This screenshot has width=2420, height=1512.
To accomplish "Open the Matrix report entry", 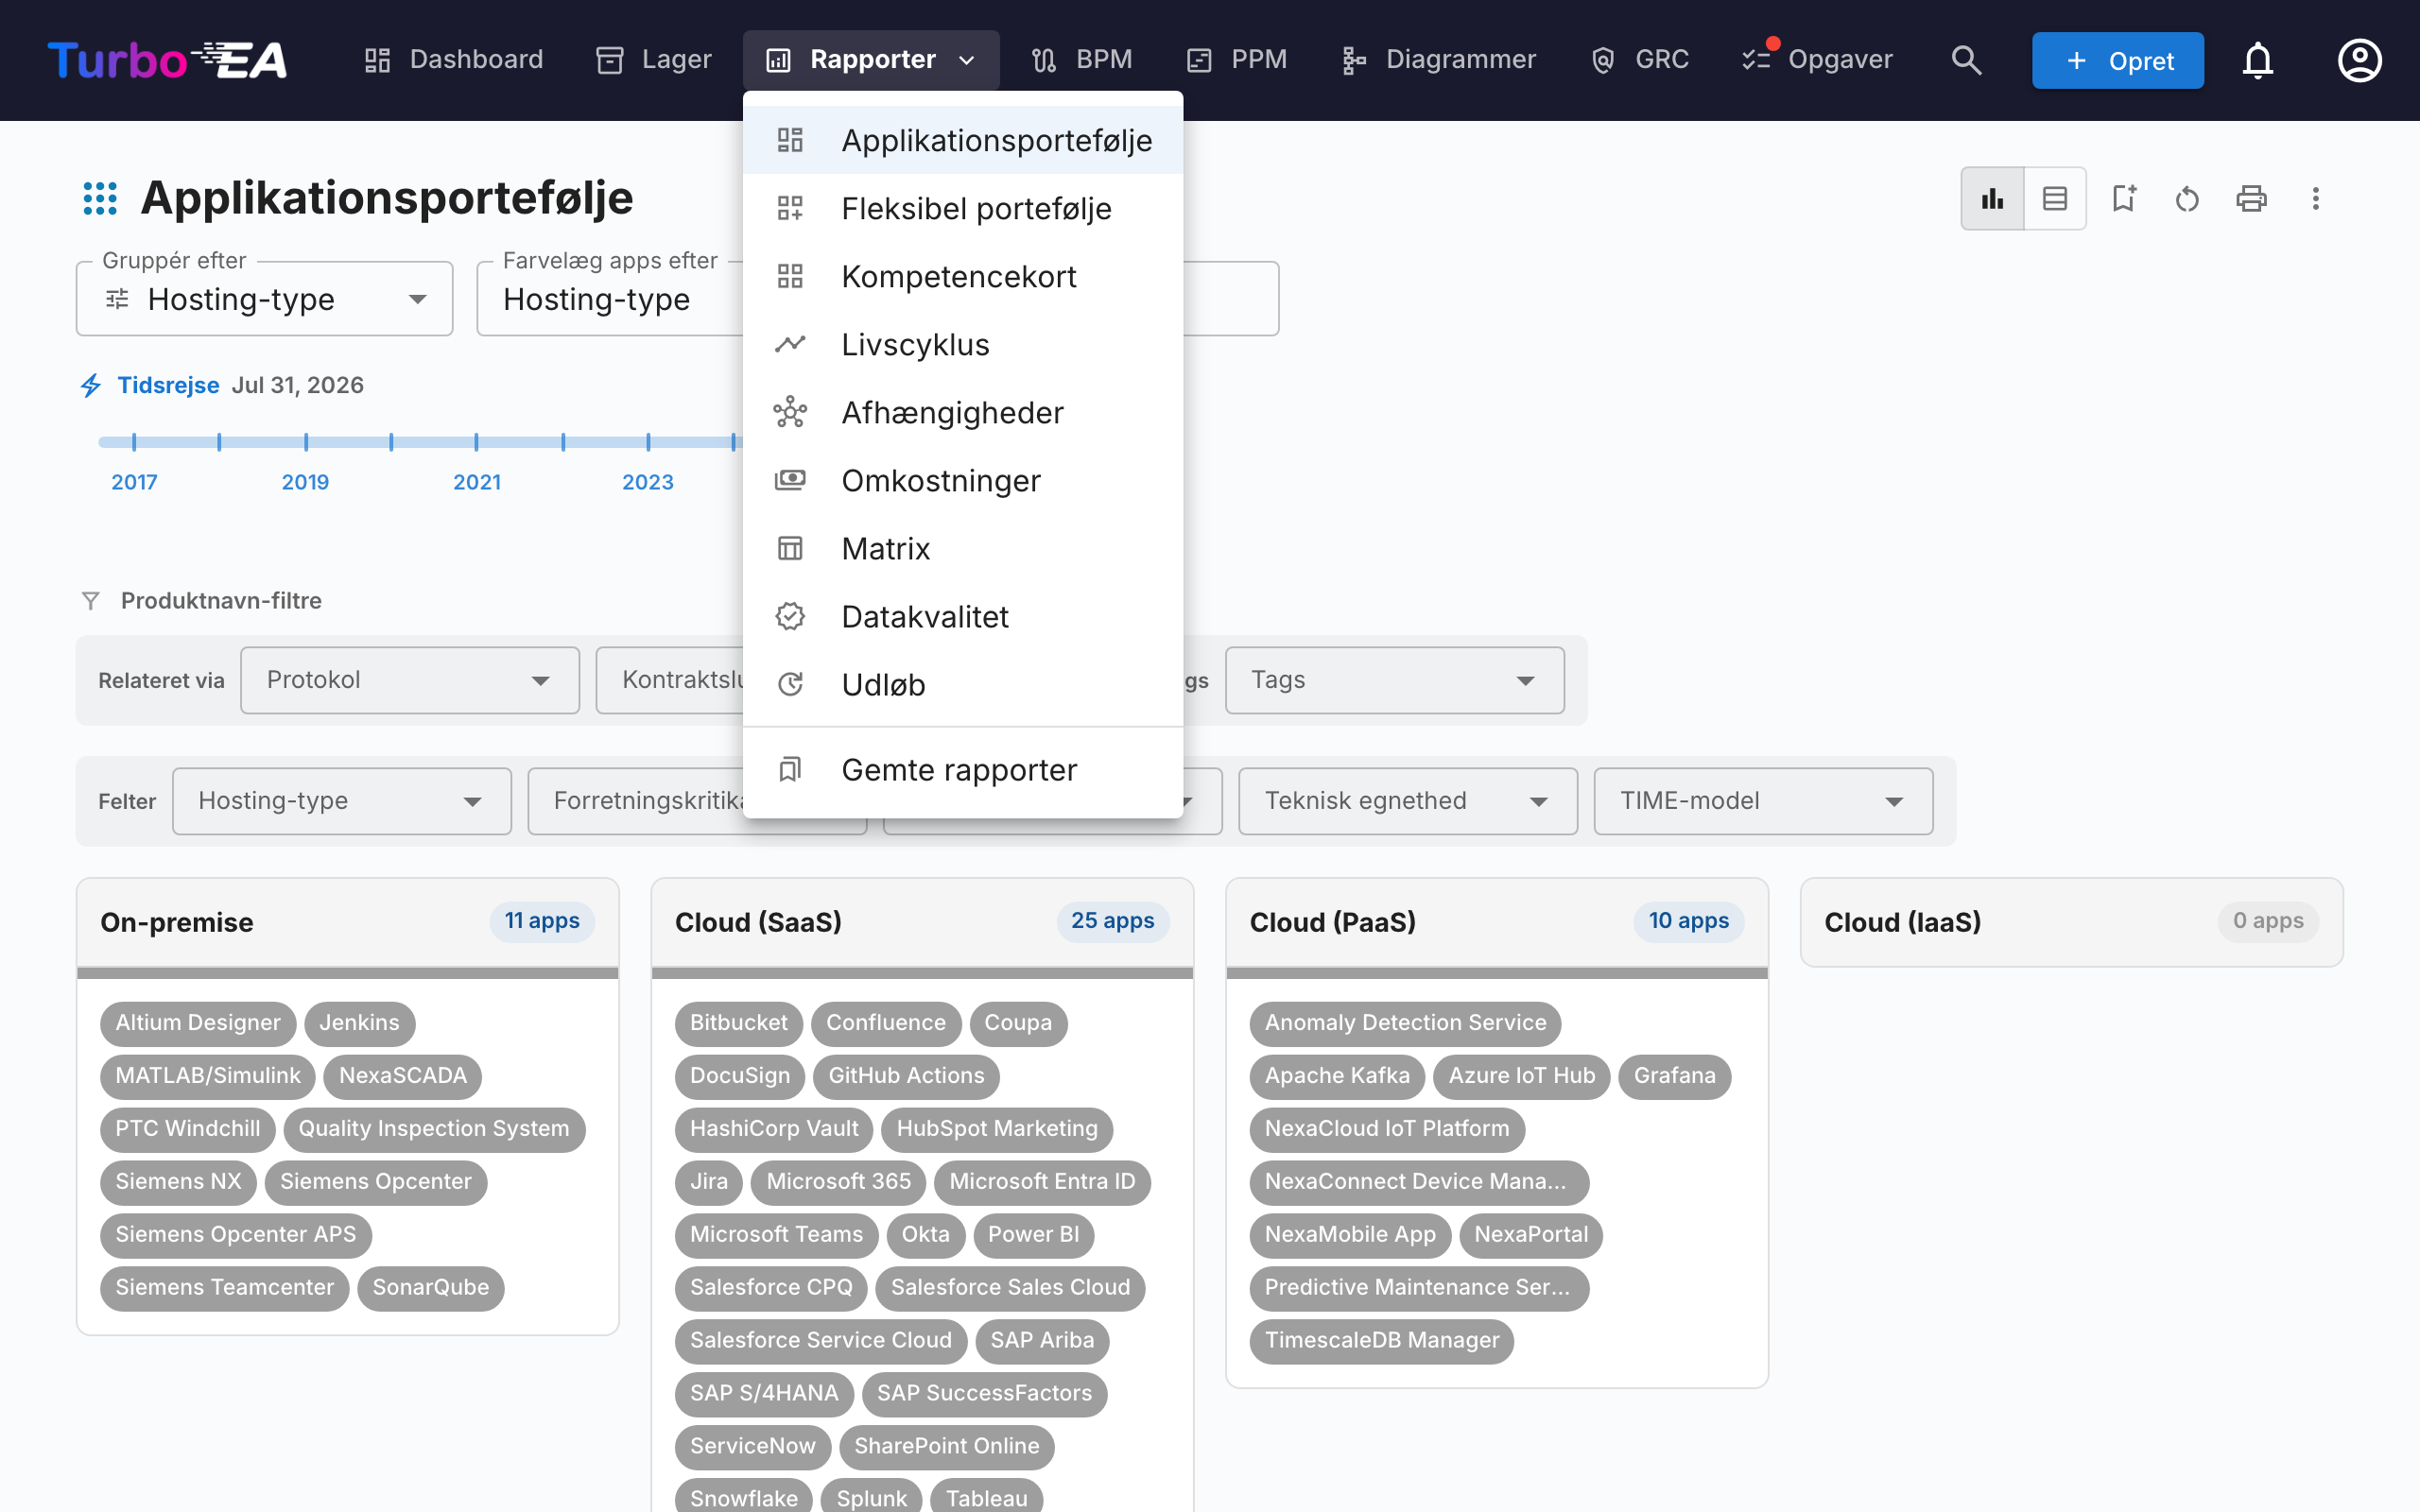I will pyautogui.click(x=963, y=549).
